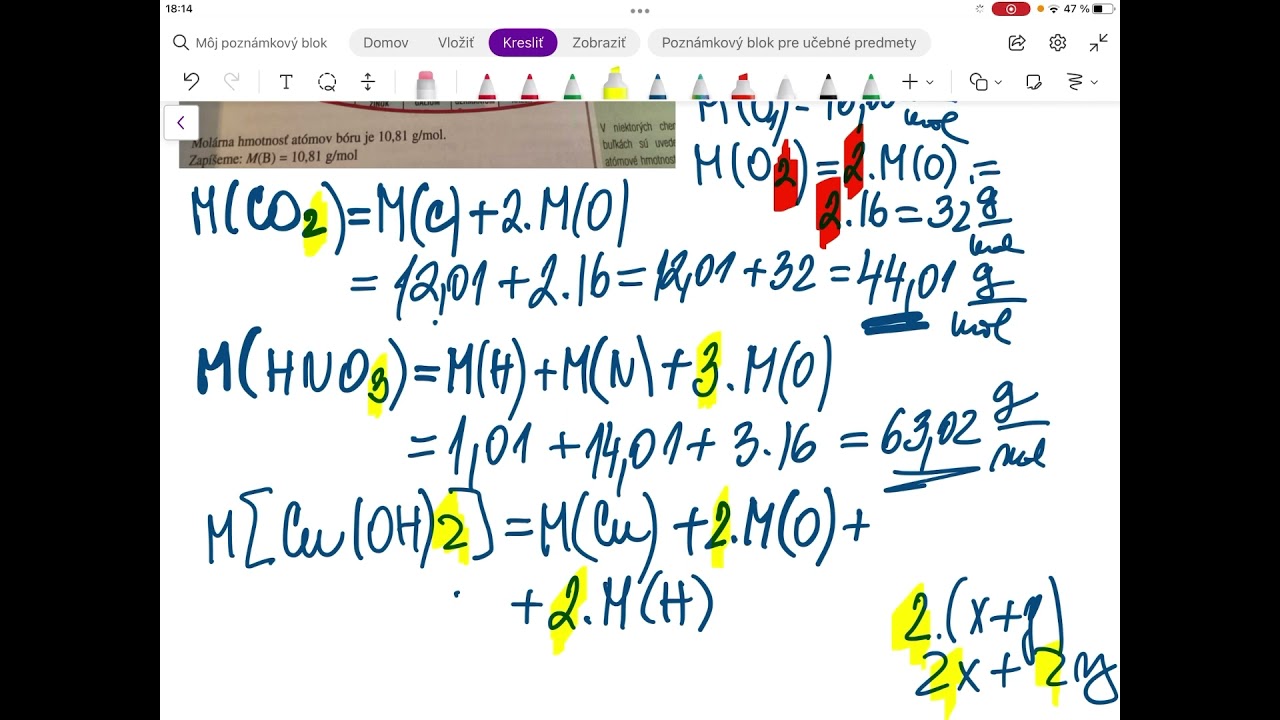
Task: Expand the Shapes dropdown chevron
Action: click(x=998, y=83)
